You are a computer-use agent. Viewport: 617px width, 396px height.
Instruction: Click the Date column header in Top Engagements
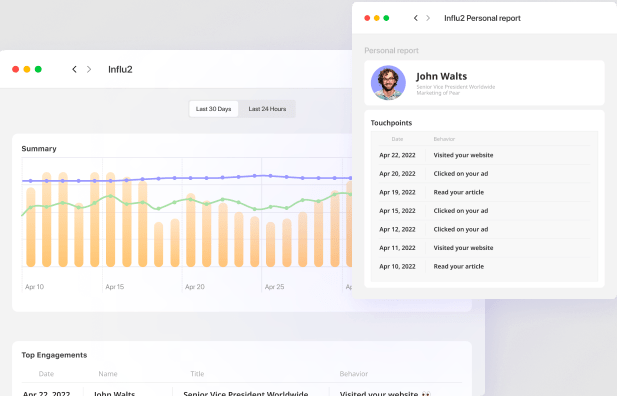(46, 374)
